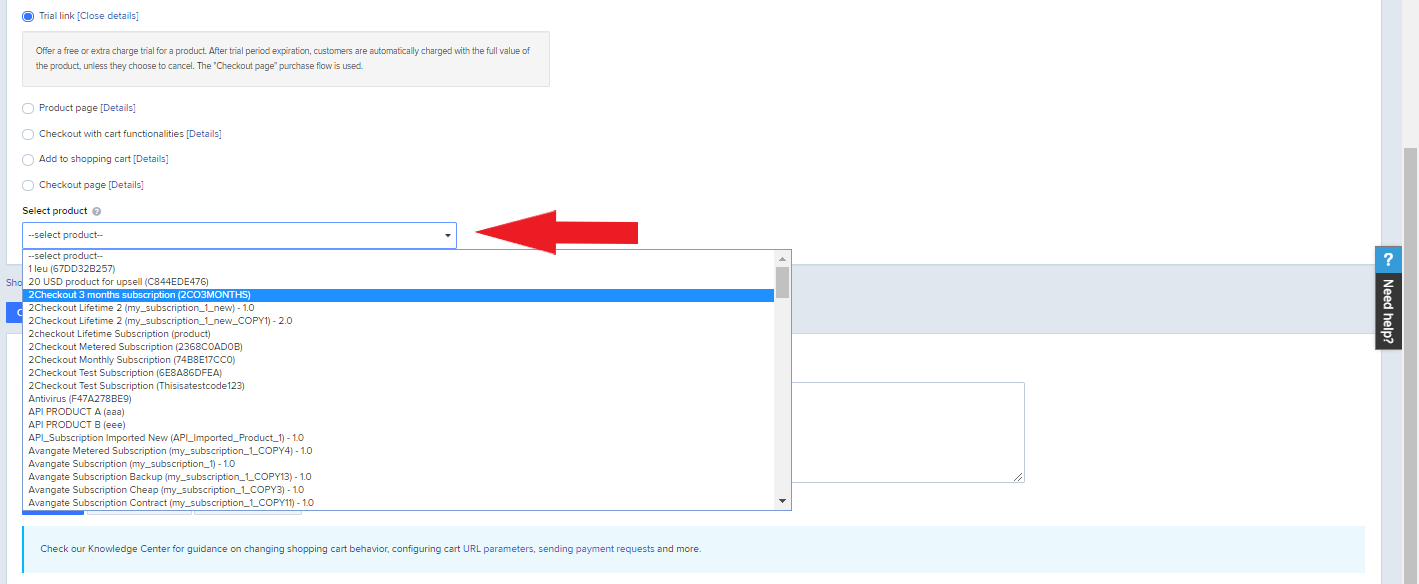Click the Select product help icon
This screenshot has height=584, width=1419.
coord(97,212)
